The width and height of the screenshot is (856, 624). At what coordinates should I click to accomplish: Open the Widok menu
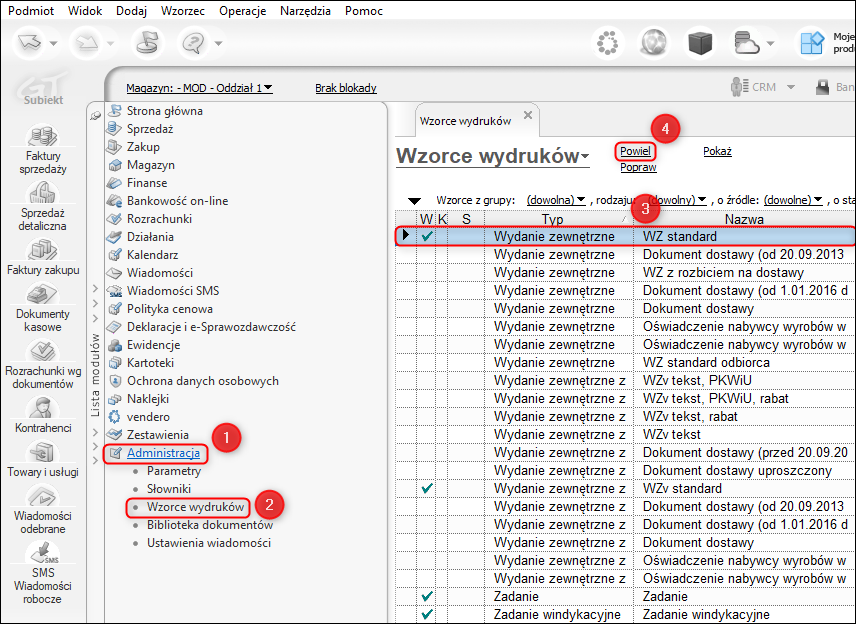[85, 11]
